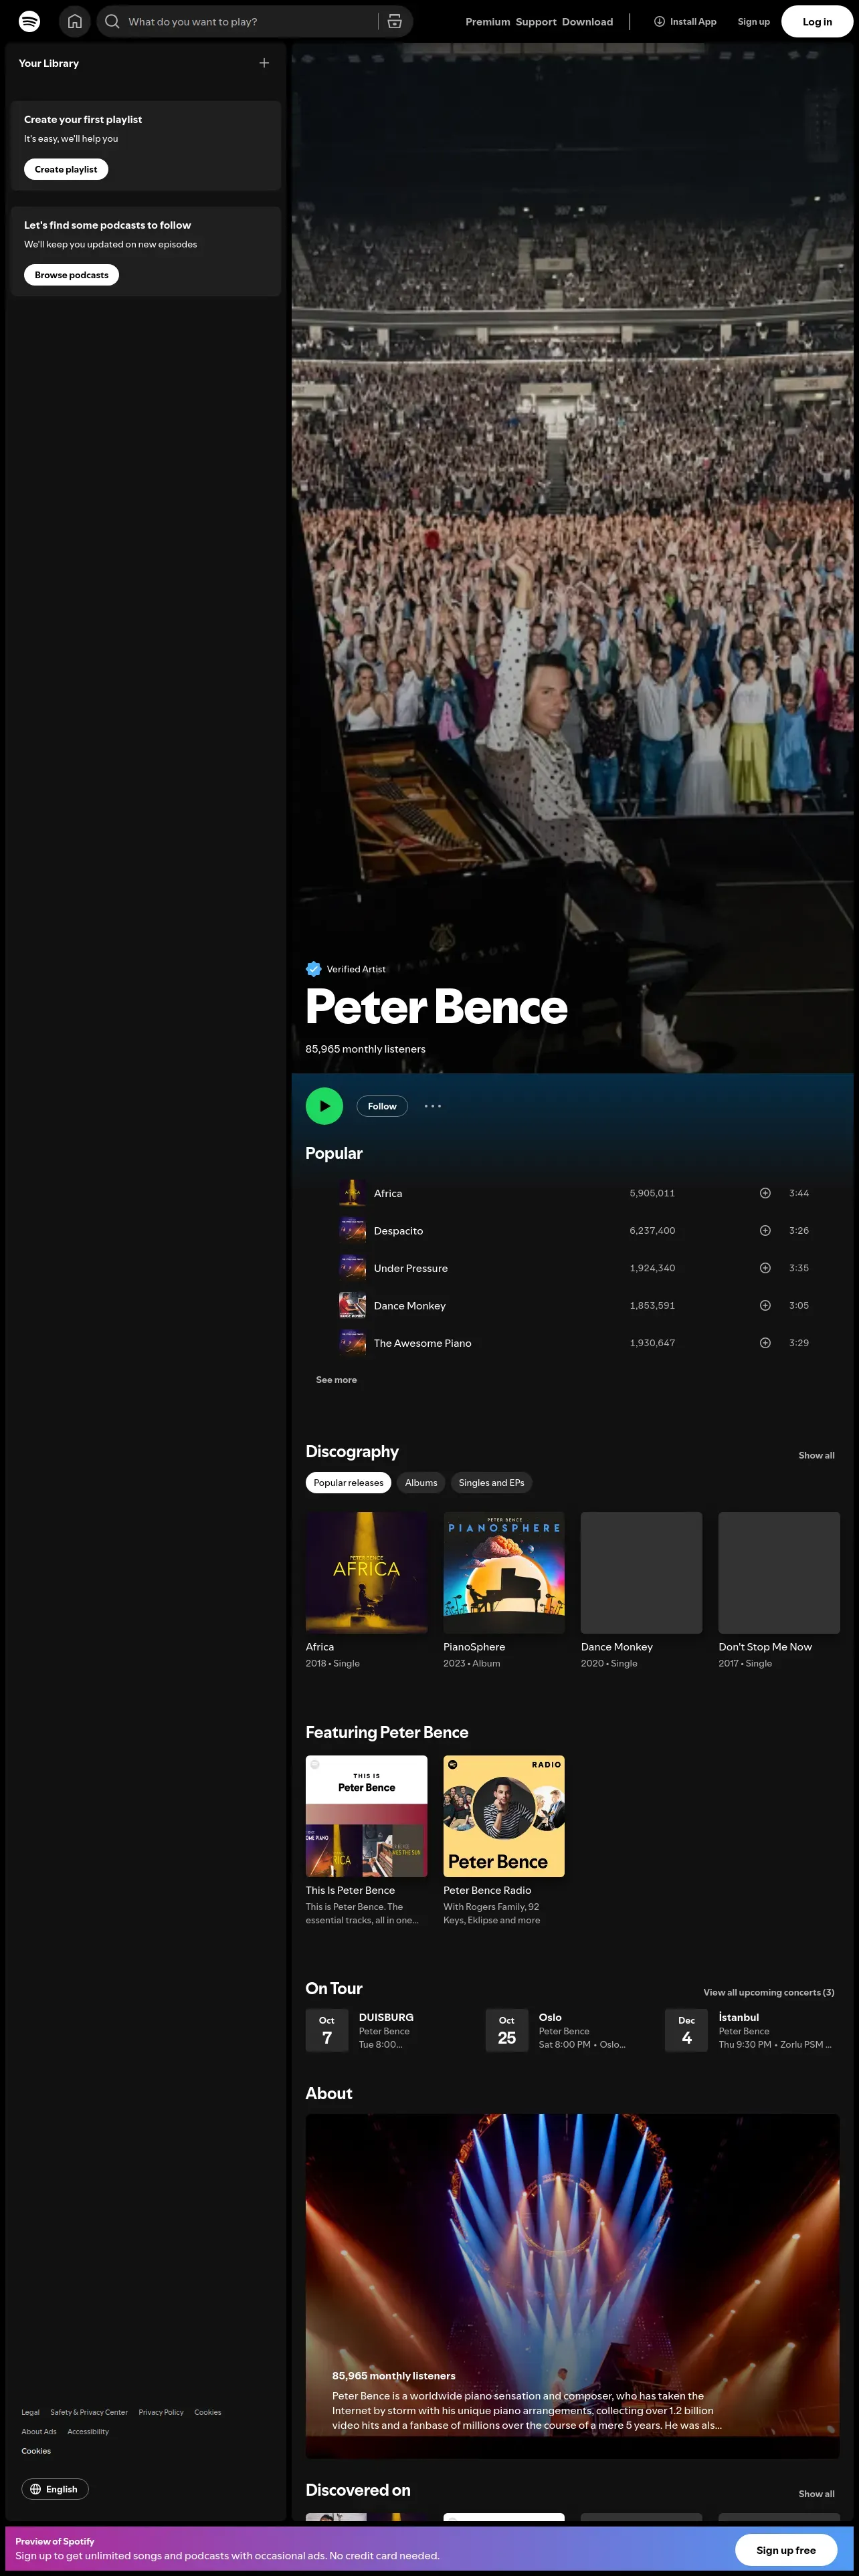
Task: Open PianoSphere album cover
Action: point(504,1573)
